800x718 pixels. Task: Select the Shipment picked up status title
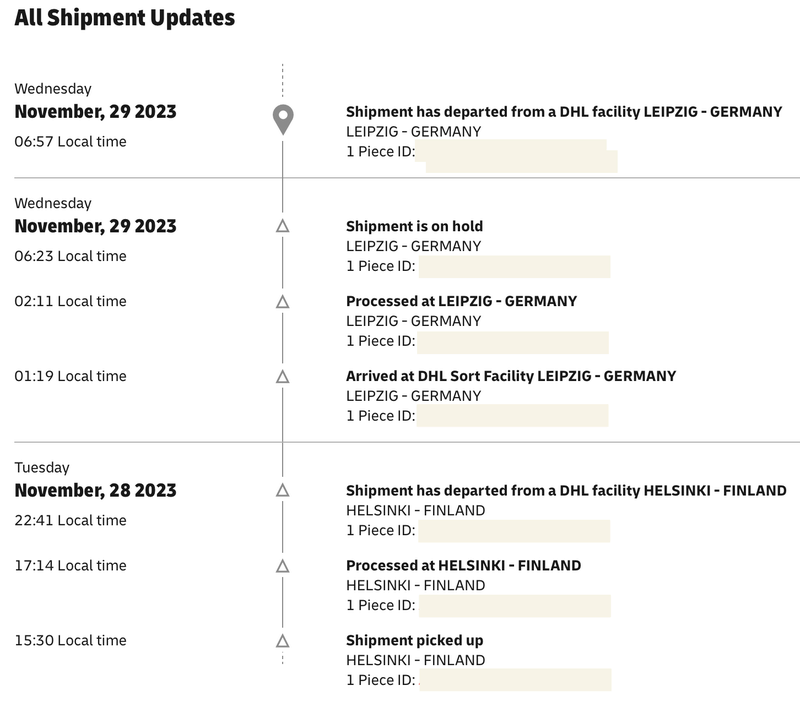414,640
